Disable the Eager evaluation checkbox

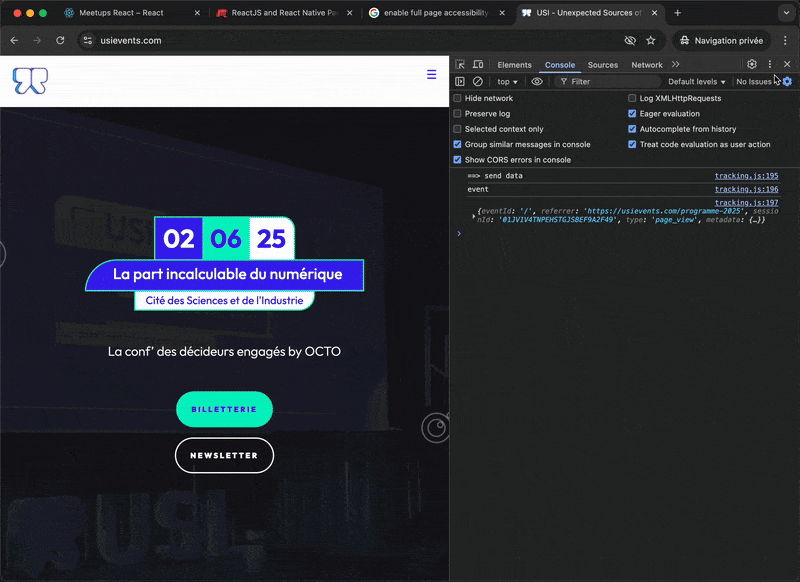[632, 113]
